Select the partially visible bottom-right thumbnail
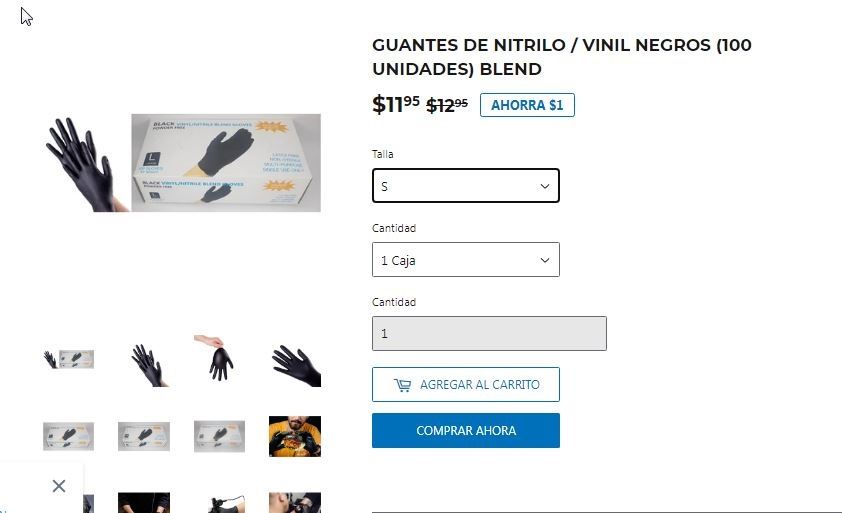Screen dimensions: 868x513 [x=295, y=502]
